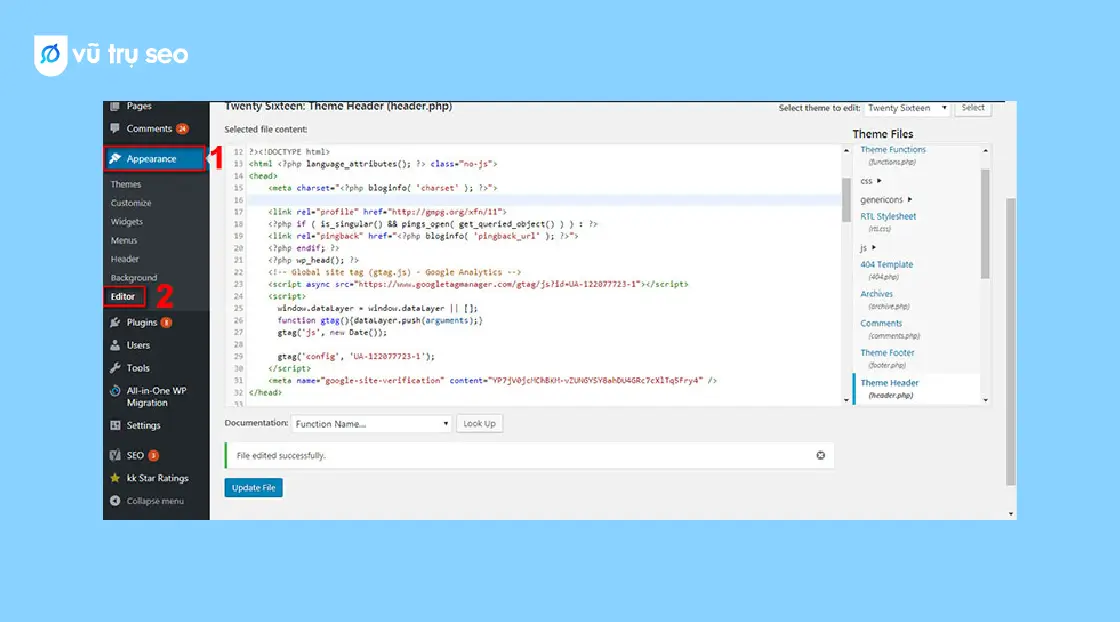Click the Appearance paintbrush icon

click(x=115, y=159)
